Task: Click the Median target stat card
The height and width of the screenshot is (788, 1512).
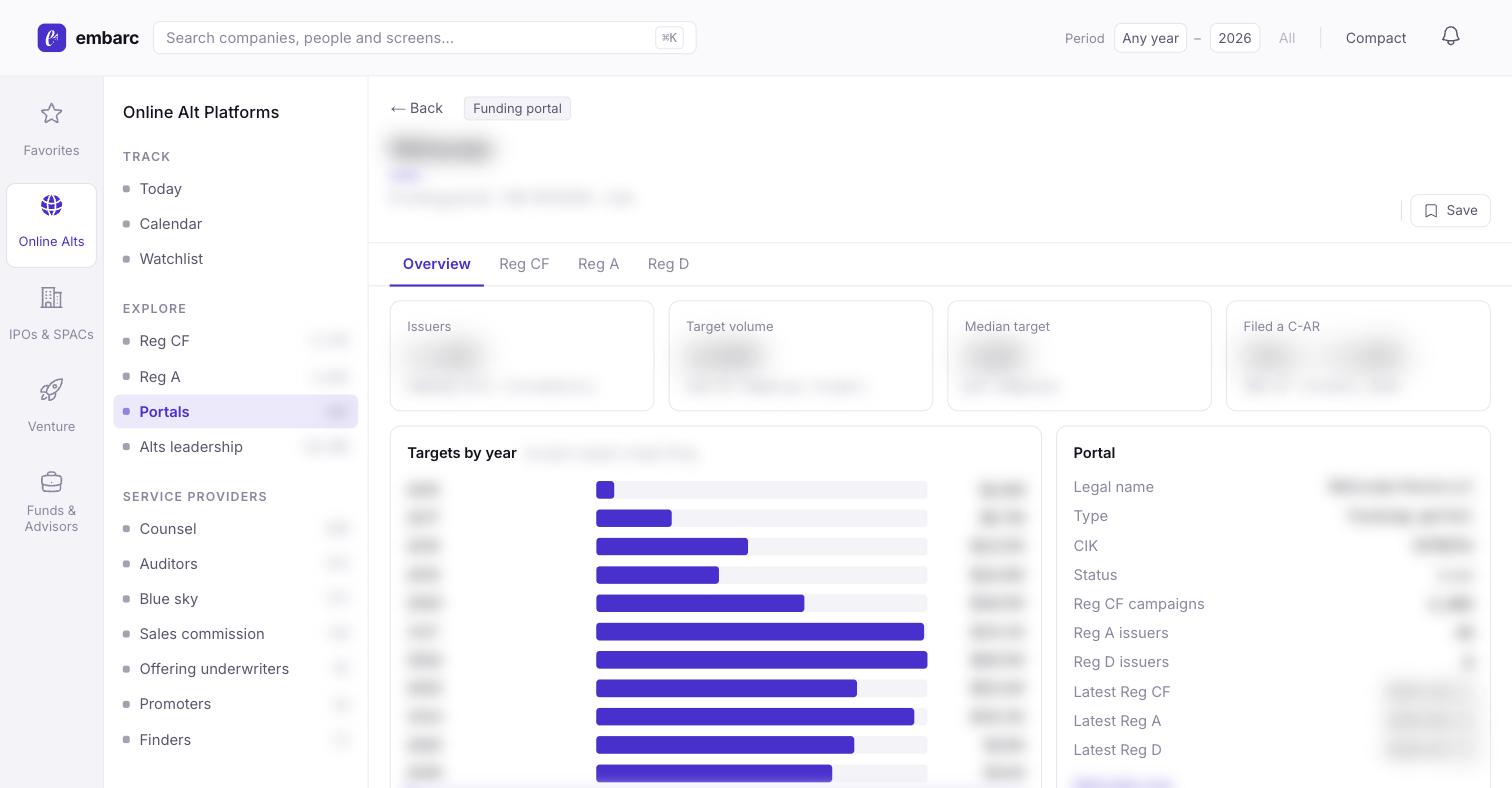Action: (1079, 356)
